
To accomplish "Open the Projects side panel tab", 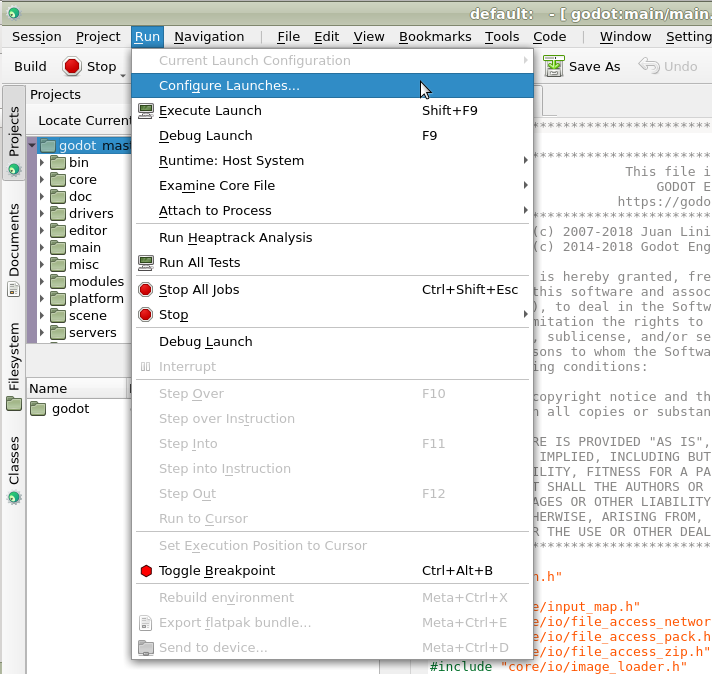I will click(x=13, y=136).
